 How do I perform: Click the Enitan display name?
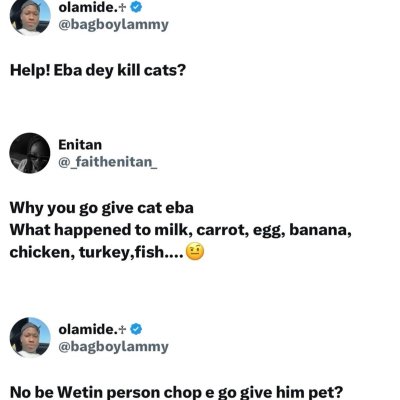[x=80, y=145]
